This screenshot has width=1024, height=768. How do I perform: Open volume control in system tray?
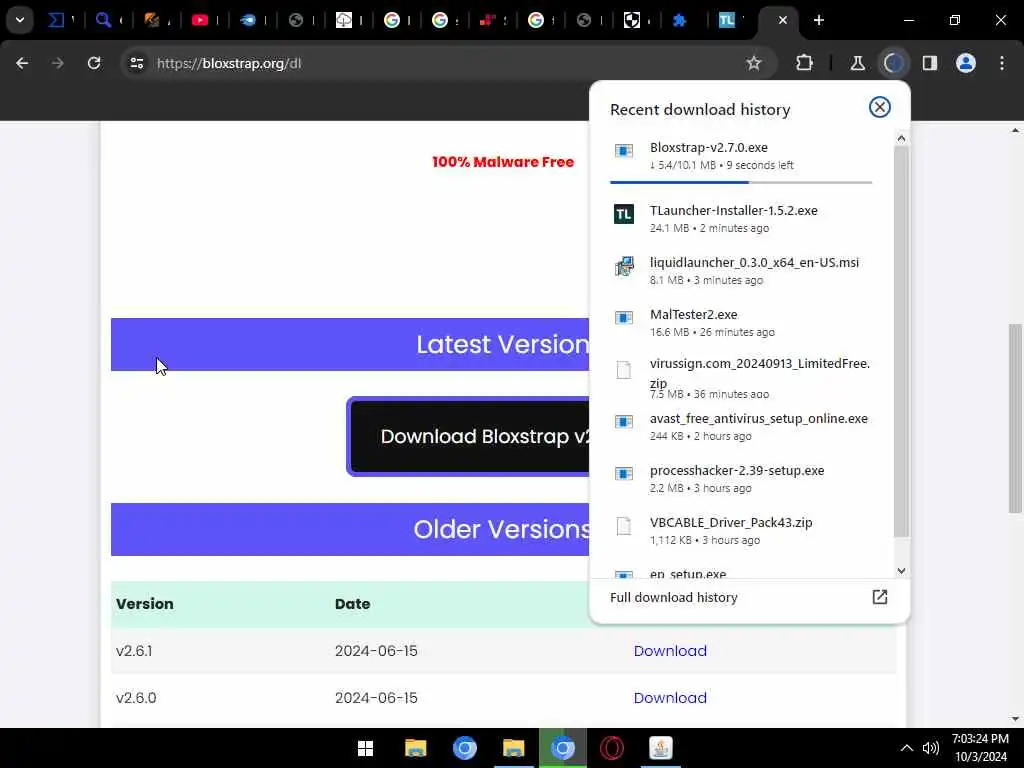tap(931, 748)
